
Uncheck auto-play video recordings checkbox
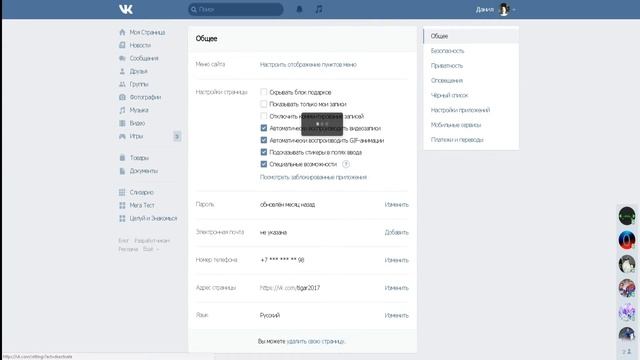(264, 128)
